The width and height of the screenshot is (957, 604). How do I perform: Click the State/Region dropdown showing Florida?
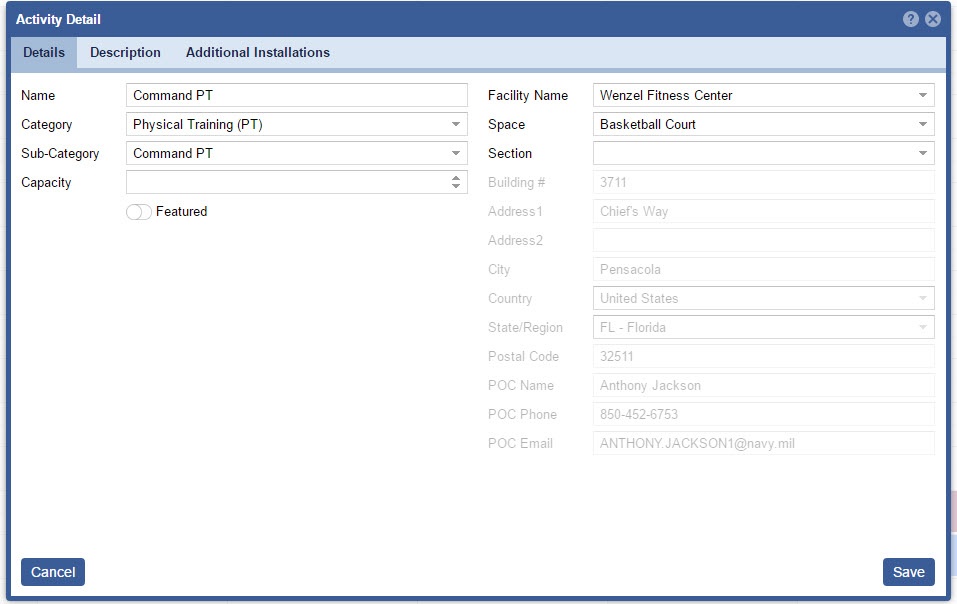pos(763,328)
